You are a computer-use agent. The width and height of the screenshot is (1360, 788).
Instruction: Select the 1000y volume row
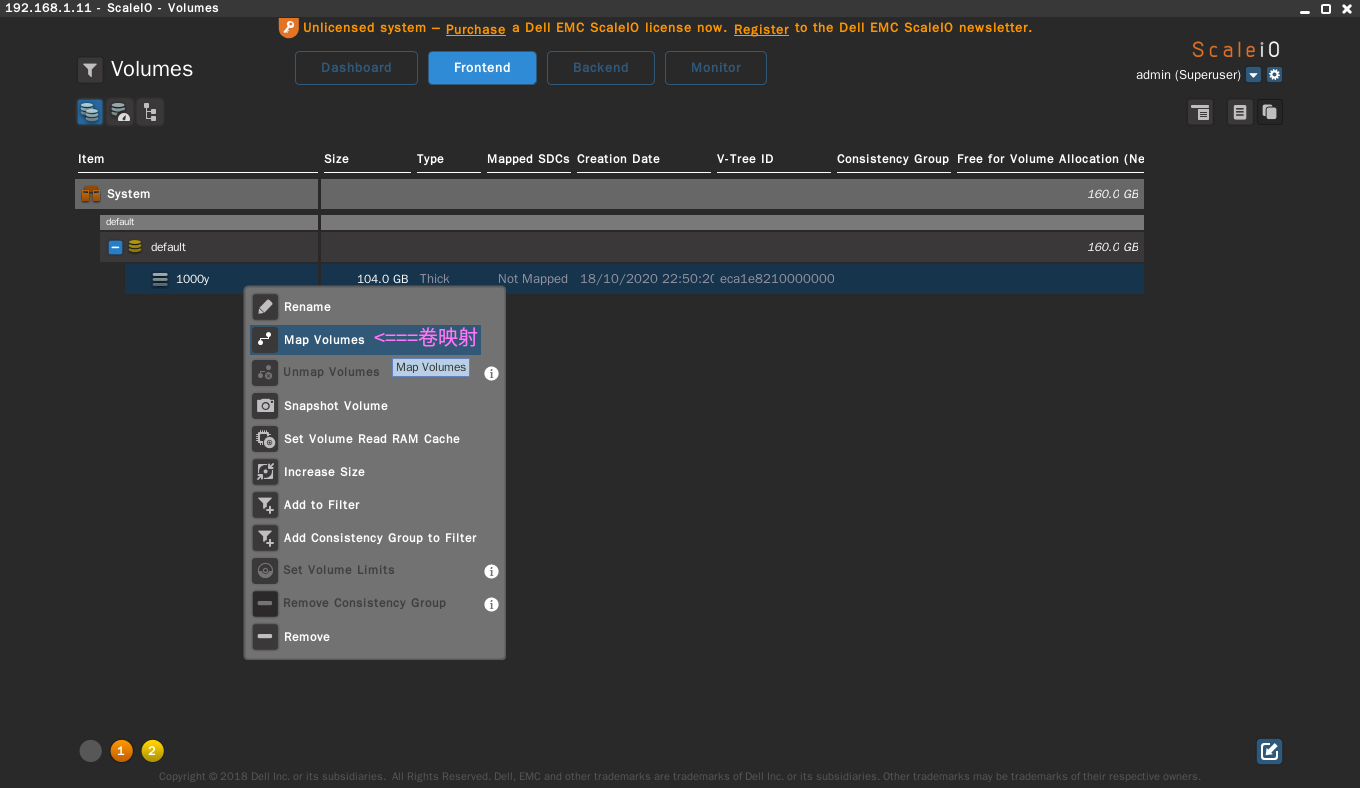tap(635, 279)
